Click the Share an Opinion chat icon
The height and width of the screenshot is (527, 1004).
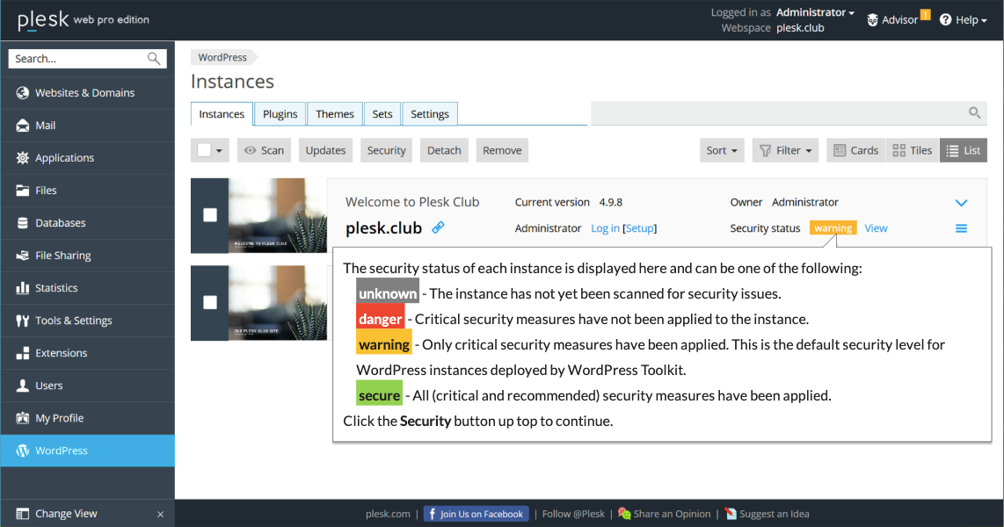[x=624, y=514]
